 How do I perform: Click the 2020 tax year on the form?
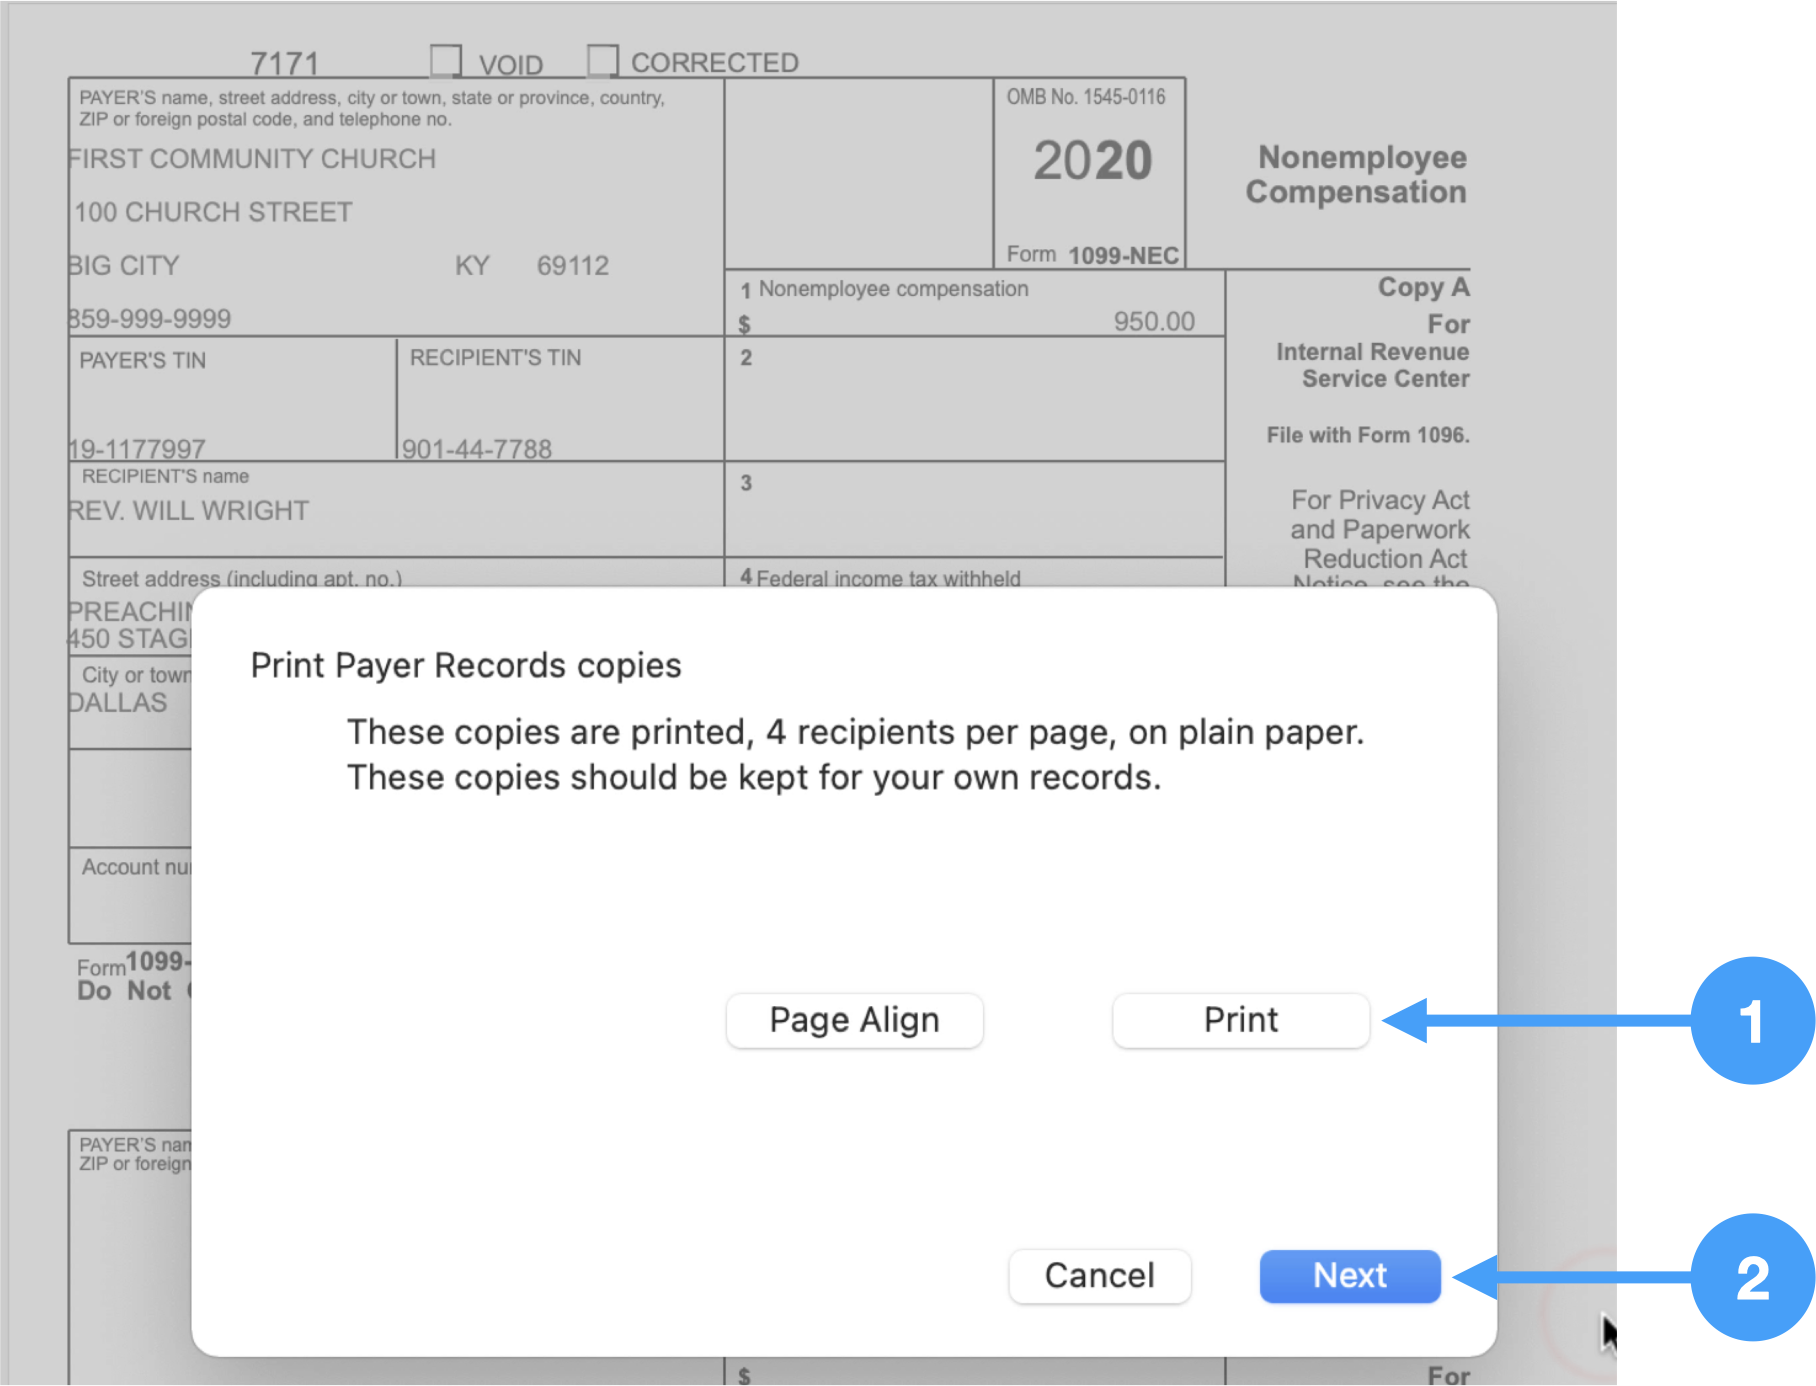click(x=1092, y=161)
